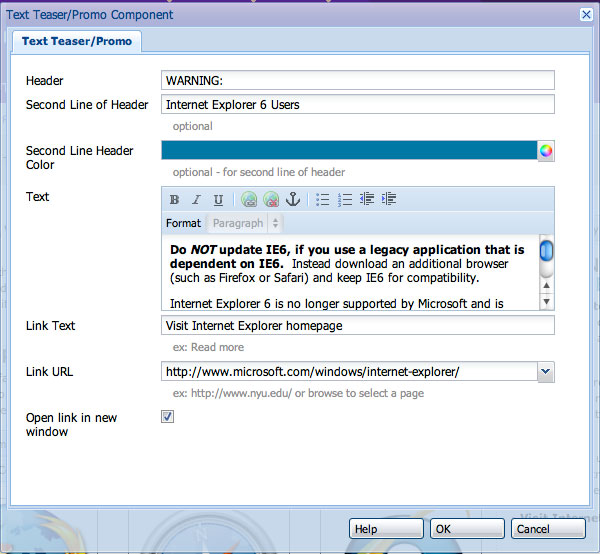The image size is (600, 554).
Task: Open color picker for header color
Action: tap(546, 151)
